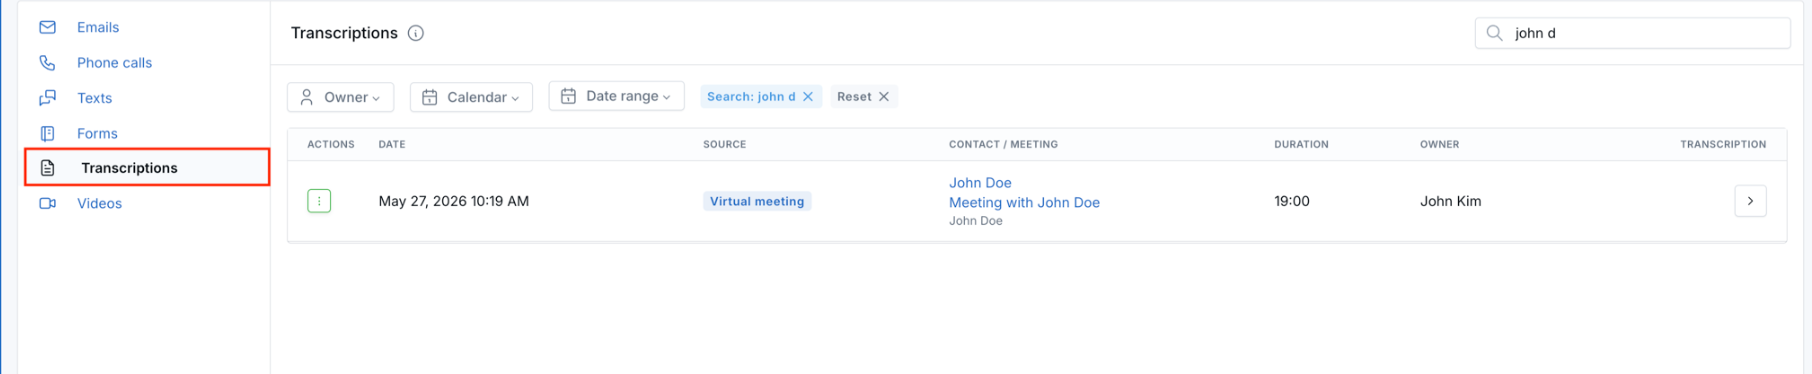
Task: Click the Forms sidebar icon
Action: click(x=47, y=133)
